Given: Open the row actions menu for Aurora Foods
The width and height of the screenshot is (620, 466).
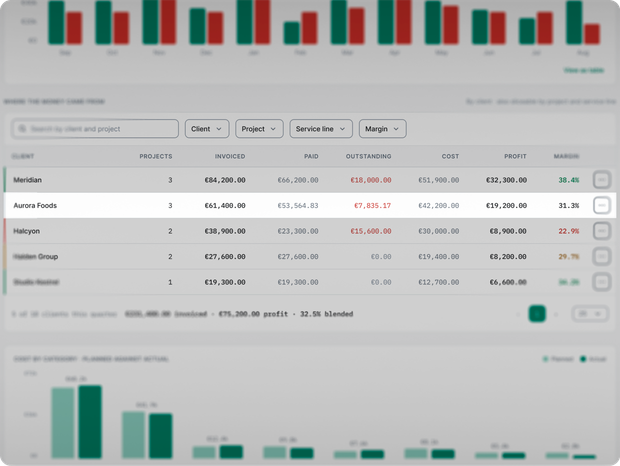Looking at the screenshot, I should point(601,206).
